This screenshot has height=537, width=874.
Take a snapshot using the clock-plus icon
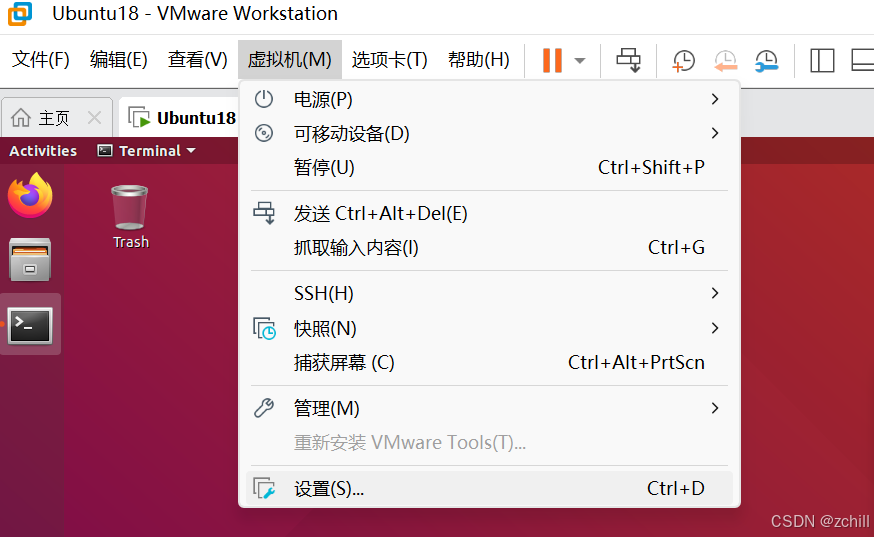[x=683, y=60]
